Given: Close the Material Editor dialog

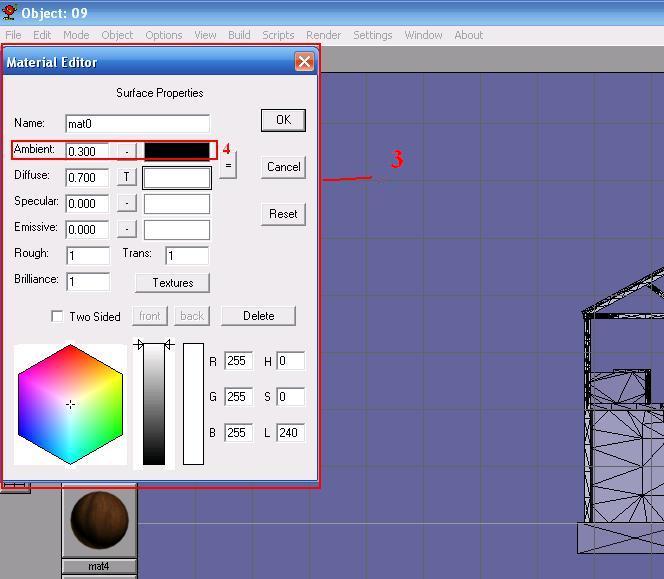Looking at the screenshot, I should (x=304, y=62).
